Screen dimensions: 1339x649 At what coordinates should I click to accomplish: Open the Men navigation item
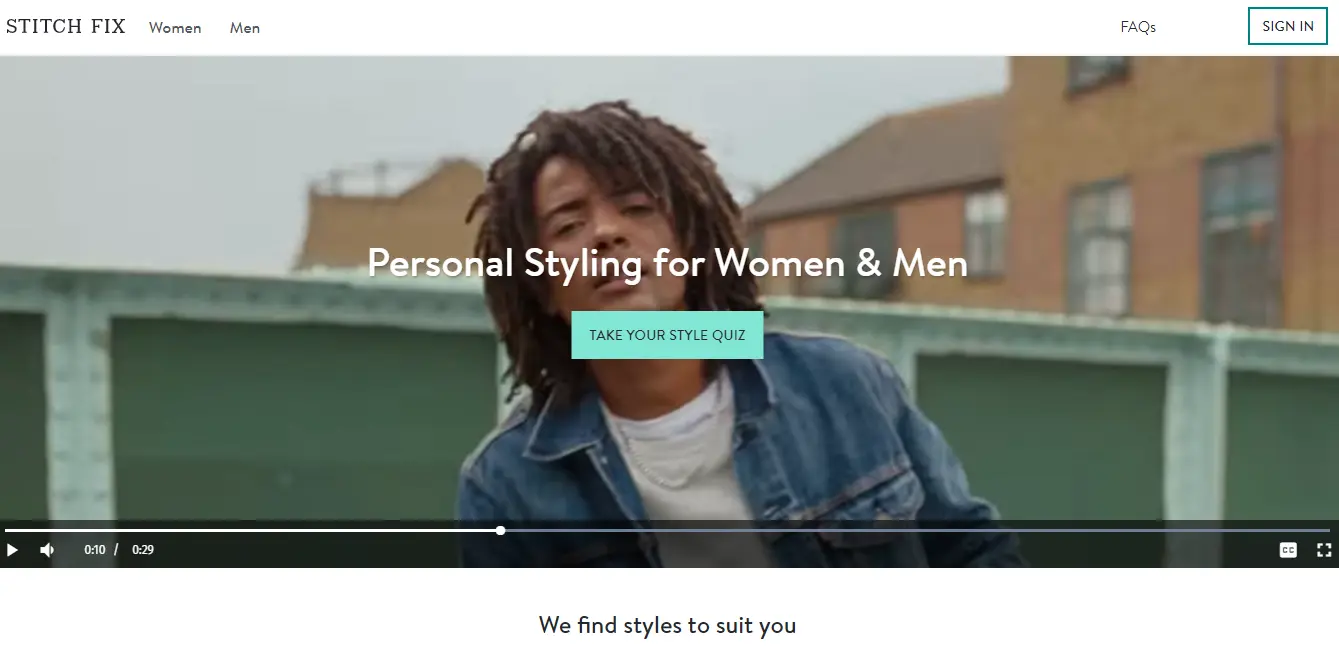pyautogui.click(x=245, y=28)
